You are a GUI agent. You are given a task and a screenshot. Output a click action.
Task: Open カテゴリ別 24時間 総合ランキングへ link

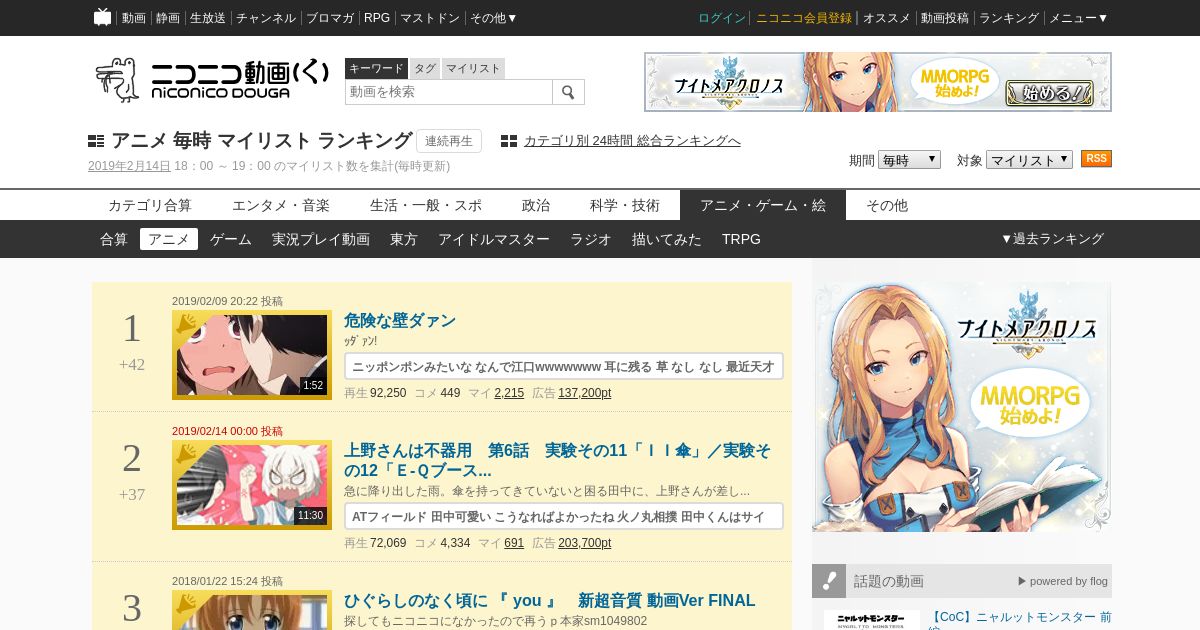[x=632, y=141]
